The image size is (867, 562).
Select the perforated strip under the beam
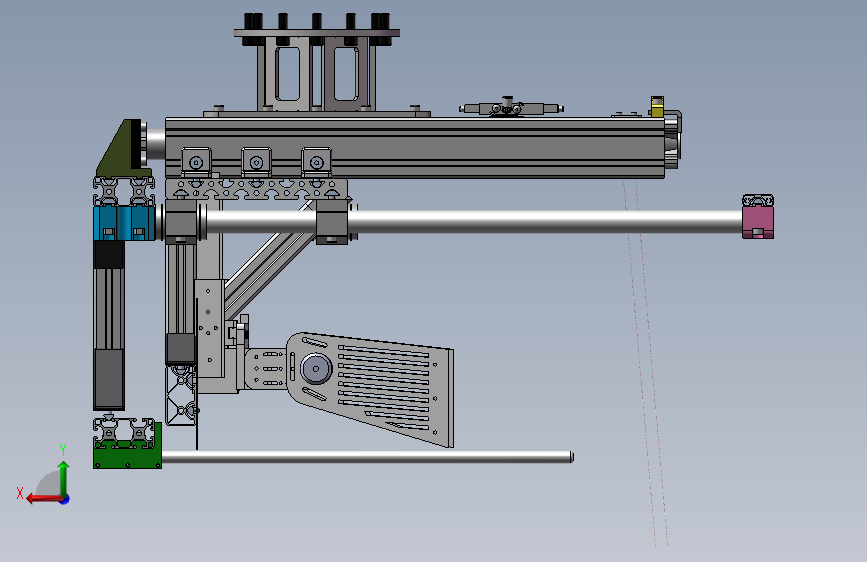(x=257, y=189)
